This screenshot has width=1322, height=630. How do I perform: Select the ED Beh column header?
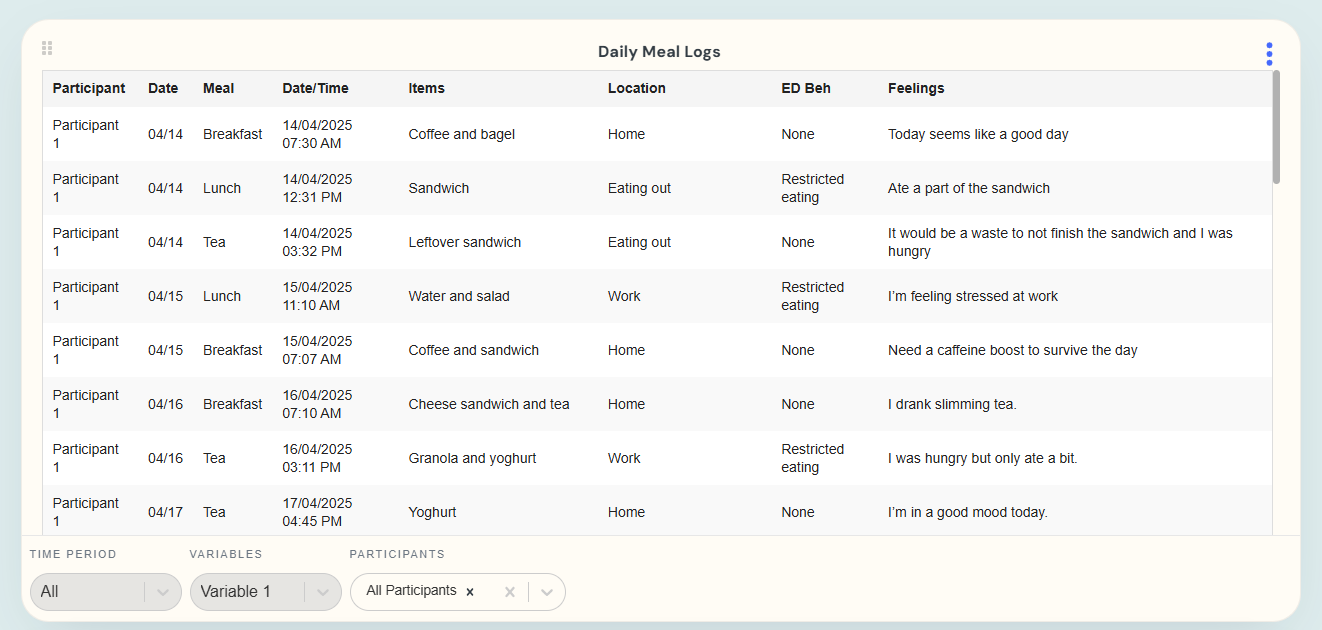(806, 88)
